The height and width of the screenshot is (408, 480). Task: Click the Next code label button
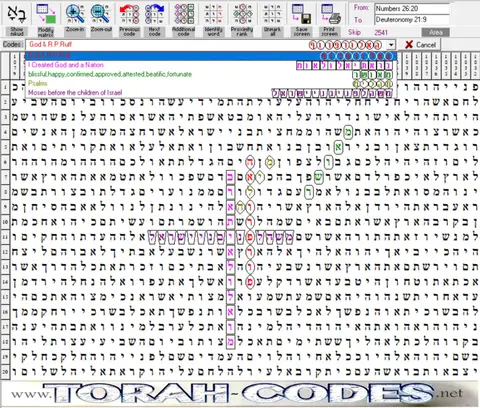[x=155, y=32]
